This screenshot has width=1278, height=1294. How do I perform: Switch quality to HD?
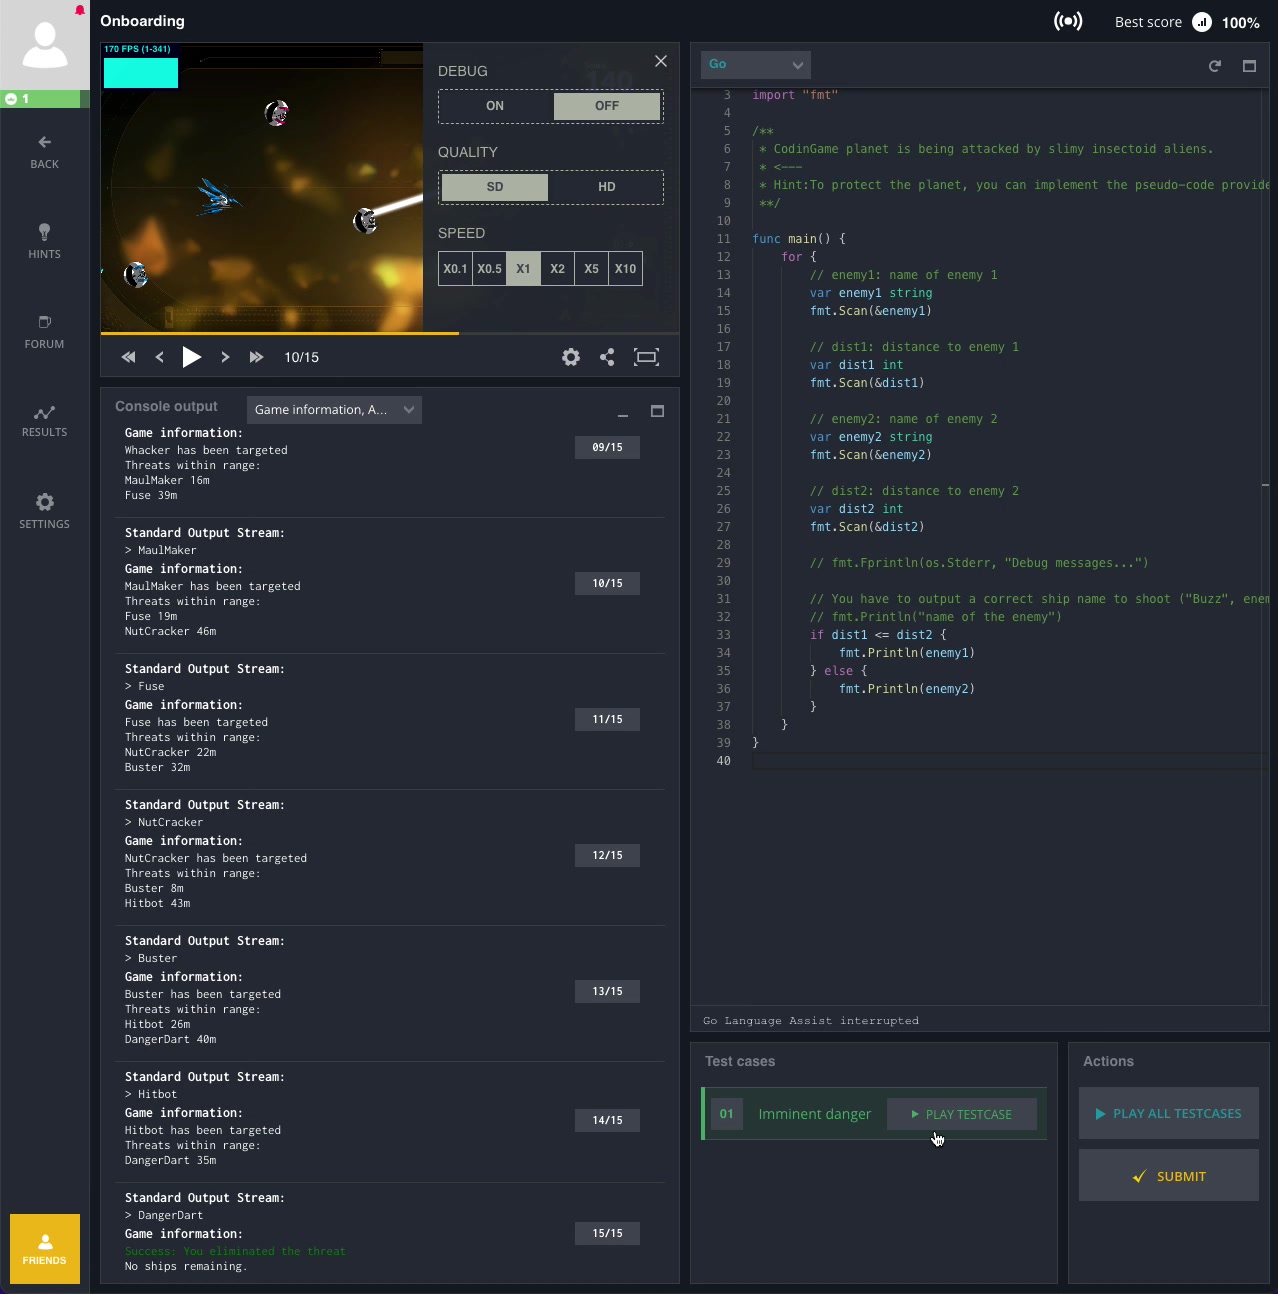[x=606, y=187]
